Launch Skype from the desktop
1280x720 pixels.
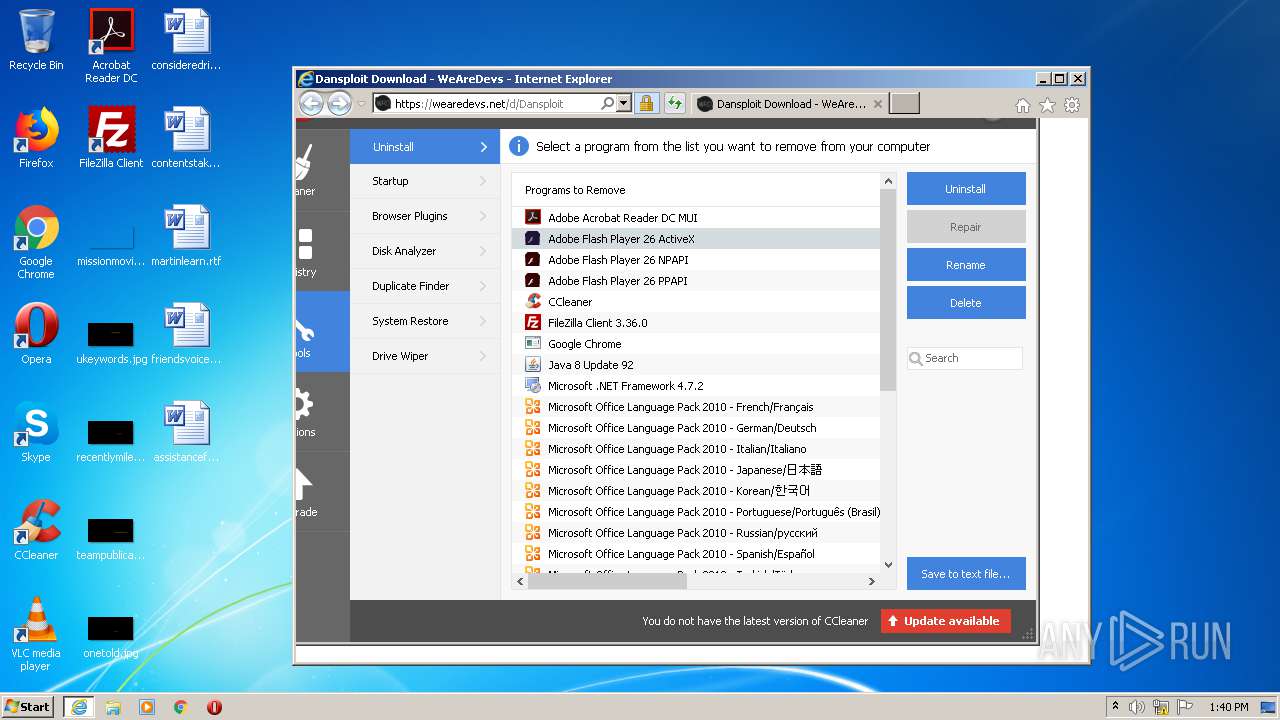(x=36, y=432)
